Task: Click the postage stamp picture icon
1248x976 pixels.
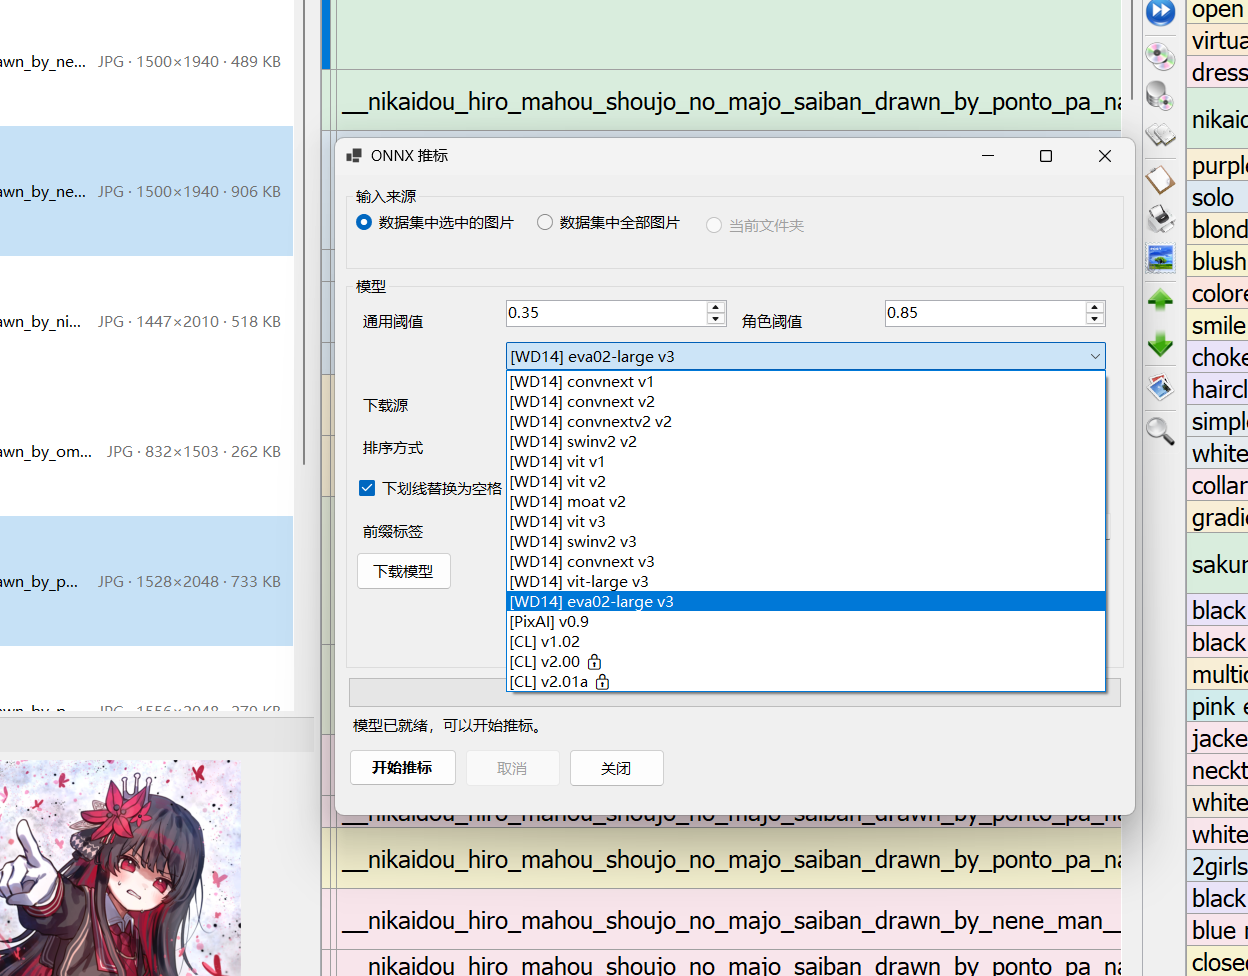Action: point(1160,257)
